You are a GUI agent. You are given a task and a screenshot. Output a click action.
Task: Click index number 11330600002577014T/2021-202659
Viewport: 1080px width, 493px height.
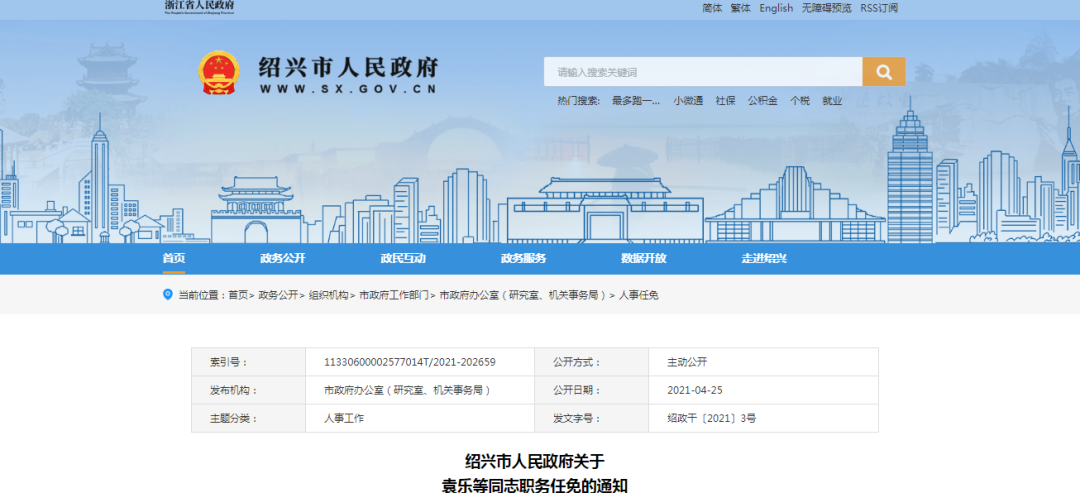click(410, 361)
